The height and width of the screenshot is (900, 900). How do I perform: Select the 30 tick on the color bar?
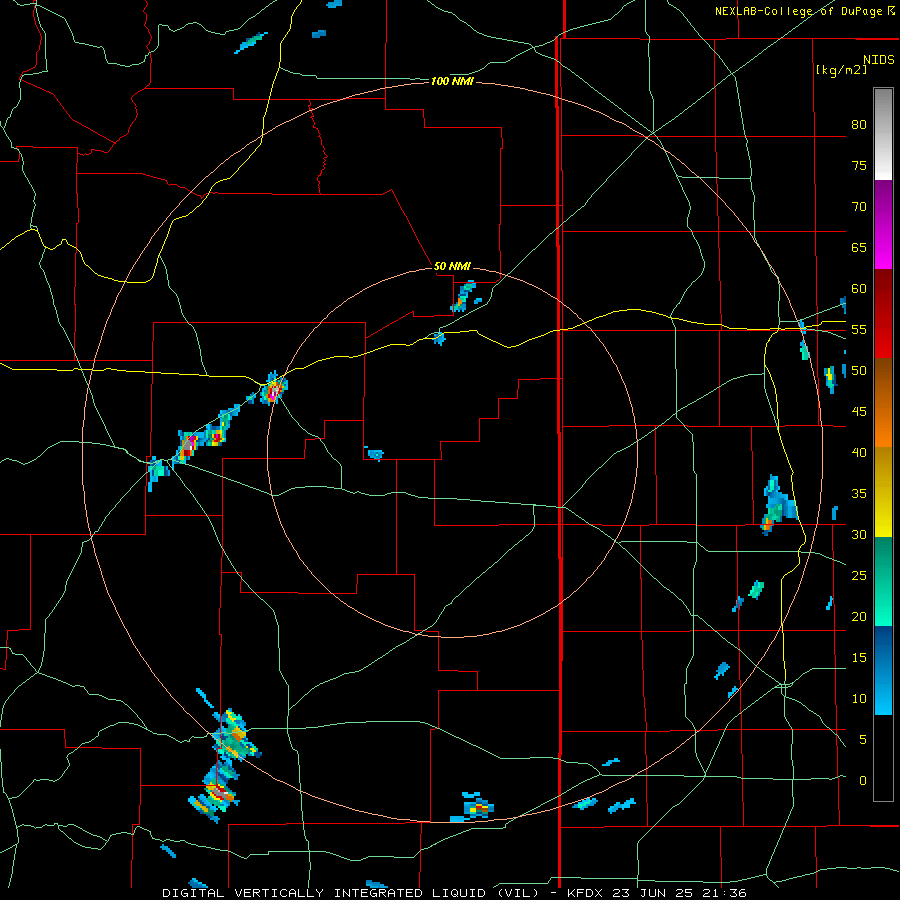coord(859,535)
